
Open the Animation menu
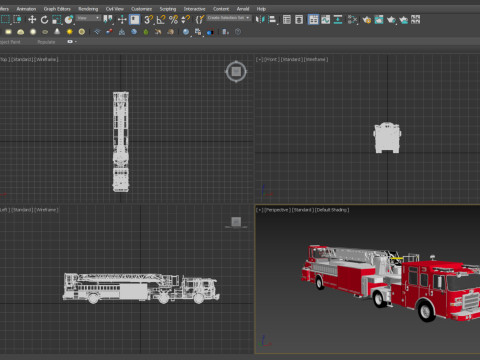pyautogui.click(x=26, y=9)
